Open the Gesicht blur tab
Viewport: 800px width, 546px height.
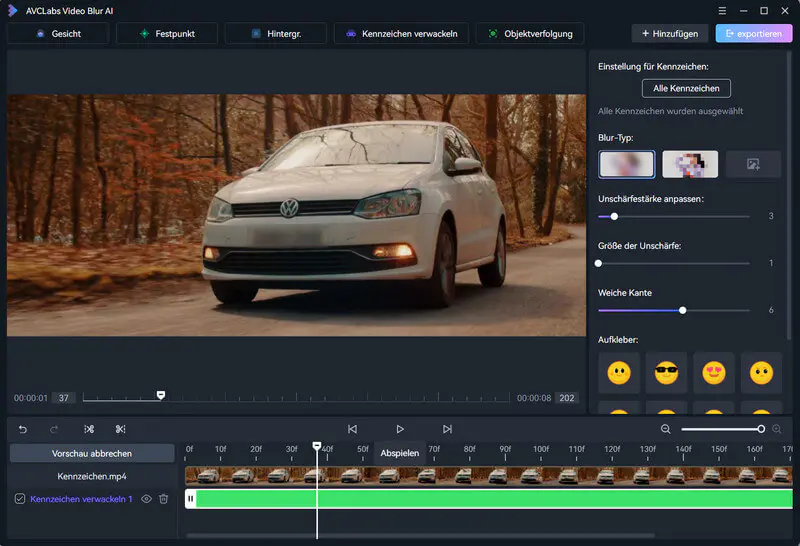(x=58, y=34)
